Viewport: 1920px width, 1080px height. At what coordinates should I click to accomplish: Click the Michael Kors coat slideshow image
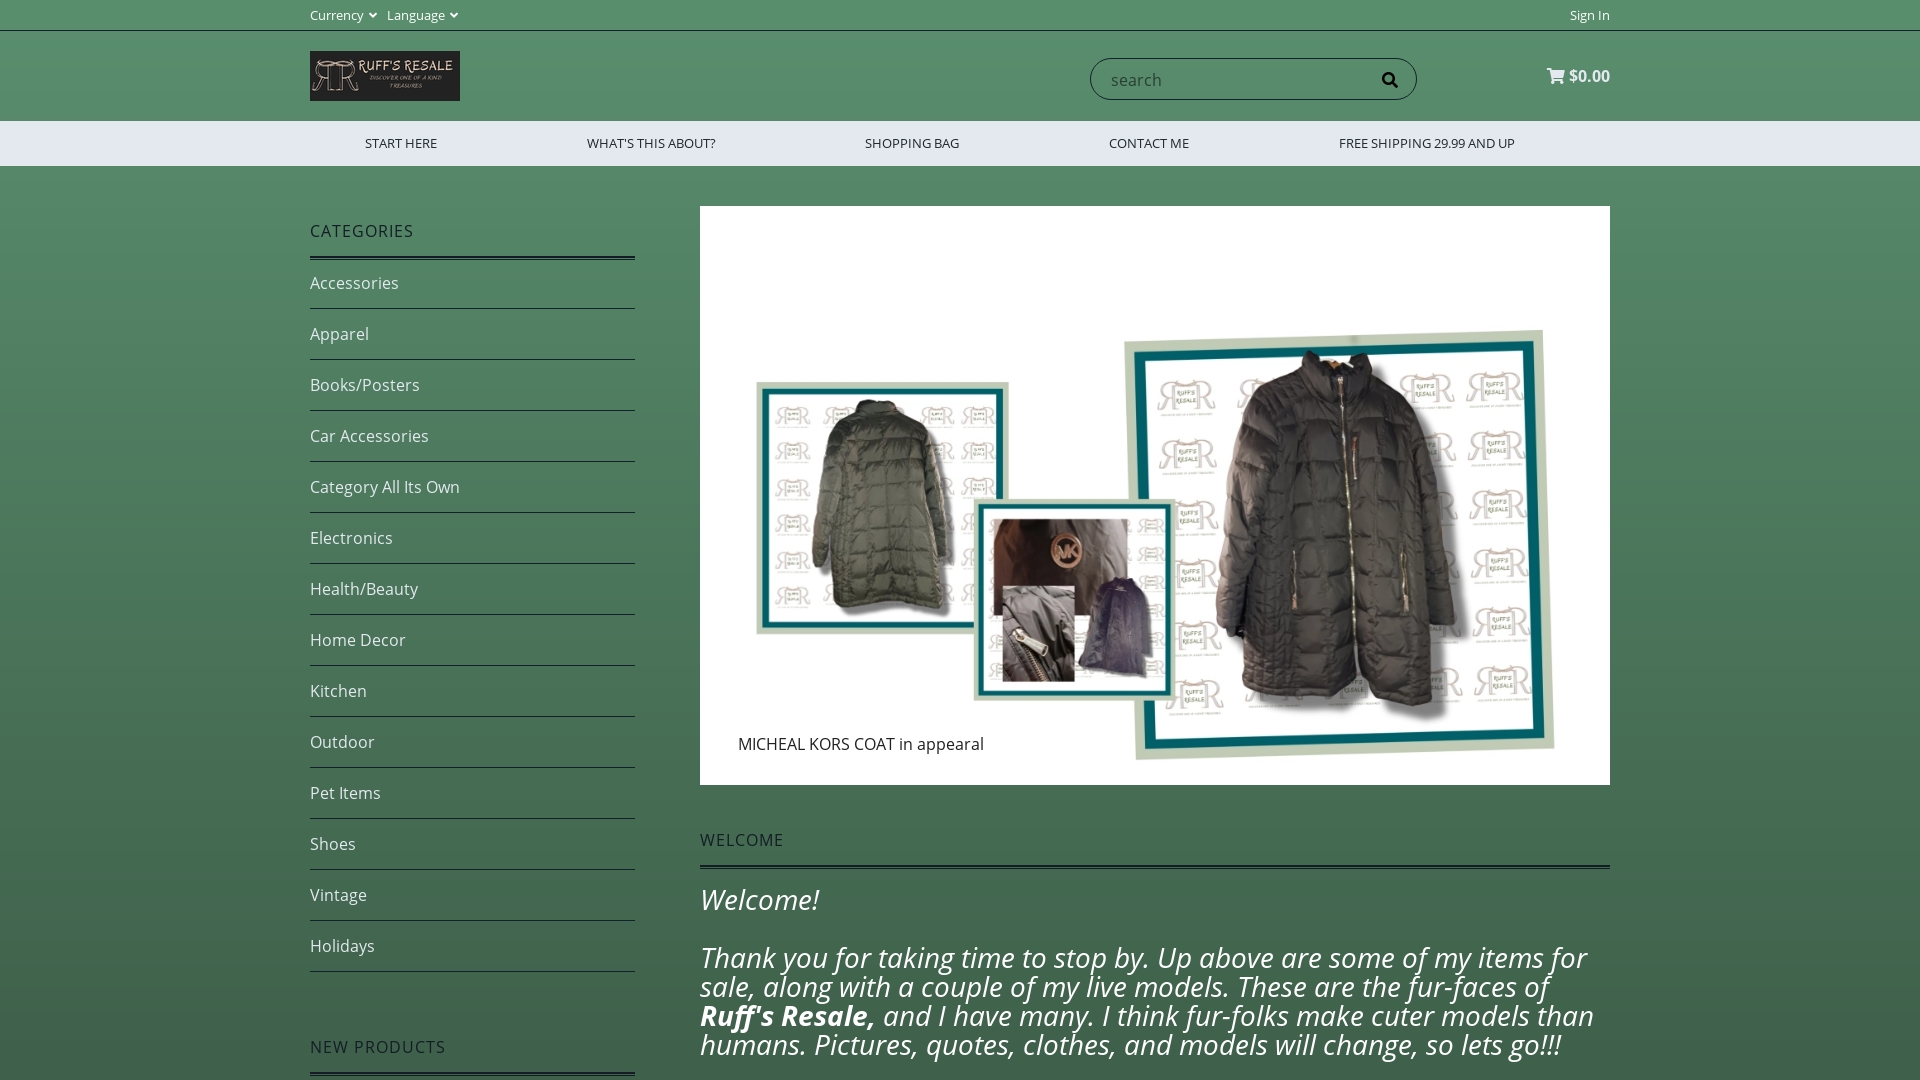coord(1155,495)
